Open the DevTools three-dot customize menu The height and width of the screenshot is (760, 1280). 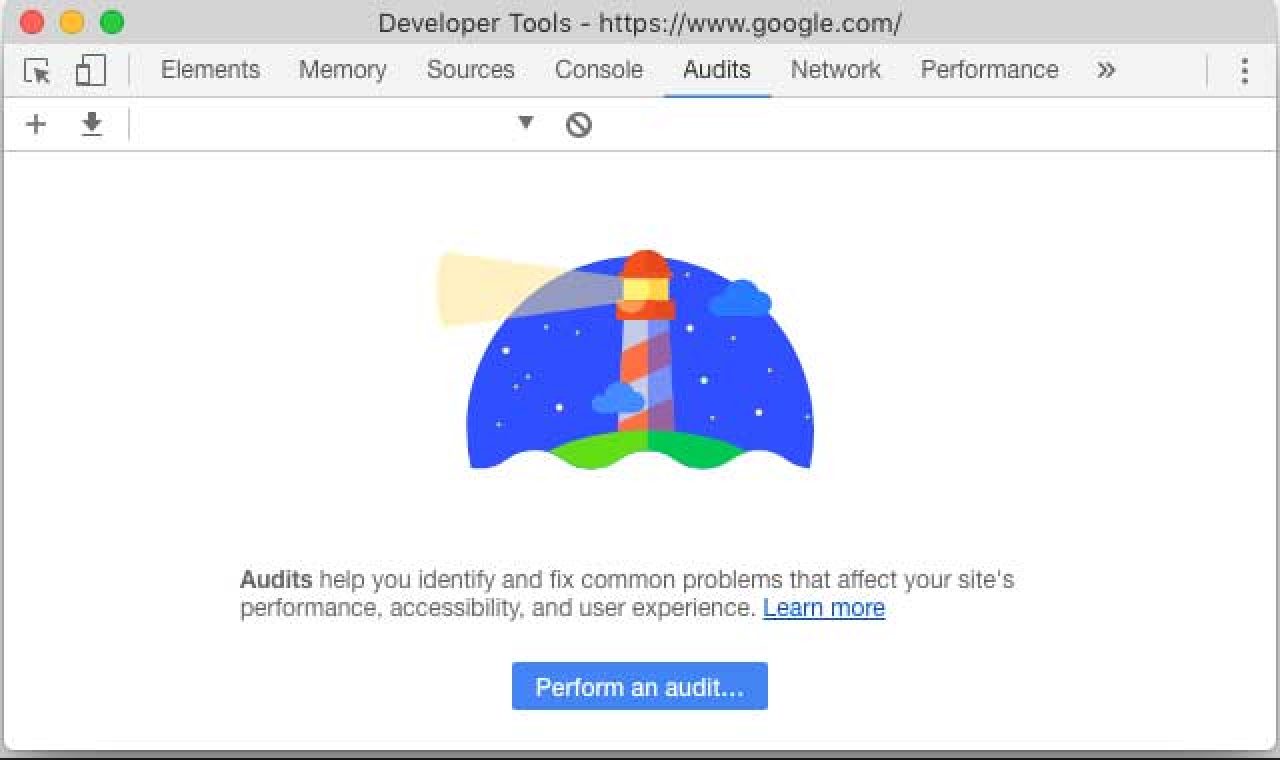pyautogui.click(x=1244, y=70)
